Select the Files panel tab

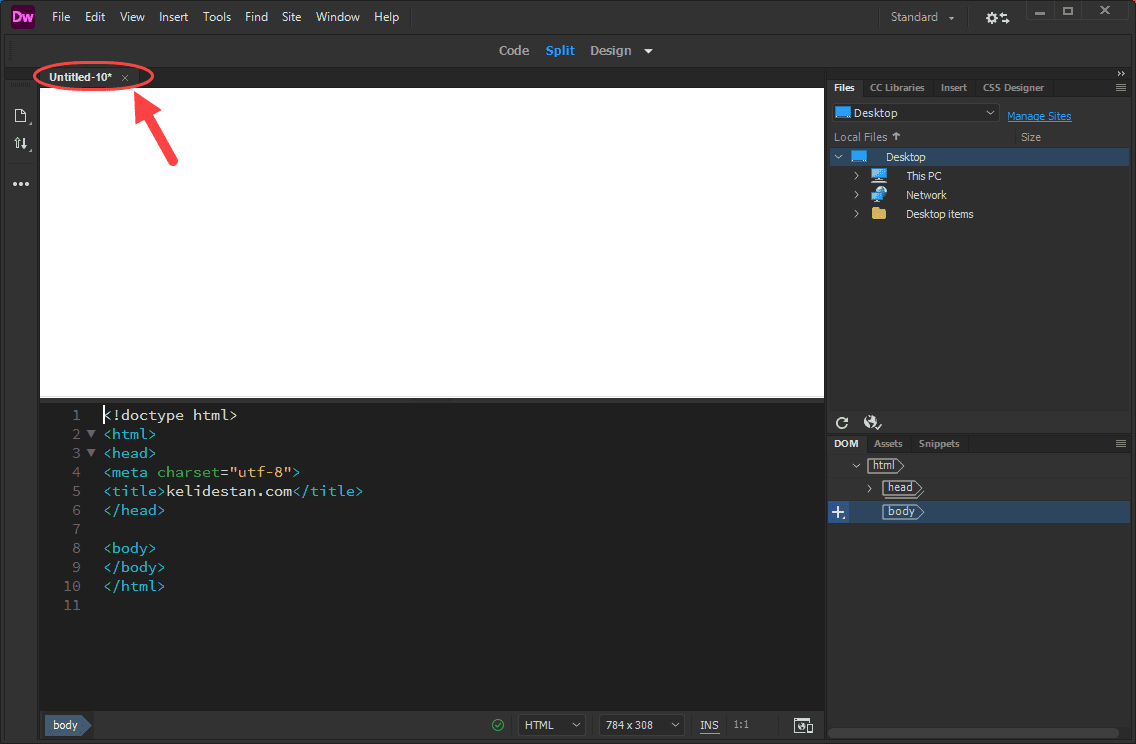tap(844, 88)
